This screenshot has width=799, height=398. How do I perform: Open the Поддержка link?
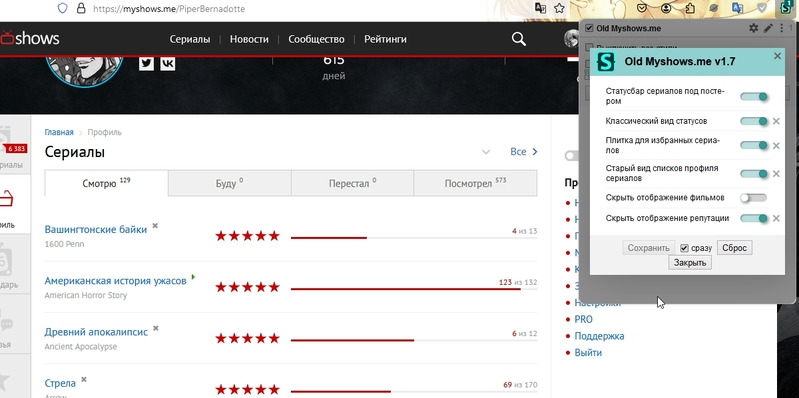click(599, 336)
